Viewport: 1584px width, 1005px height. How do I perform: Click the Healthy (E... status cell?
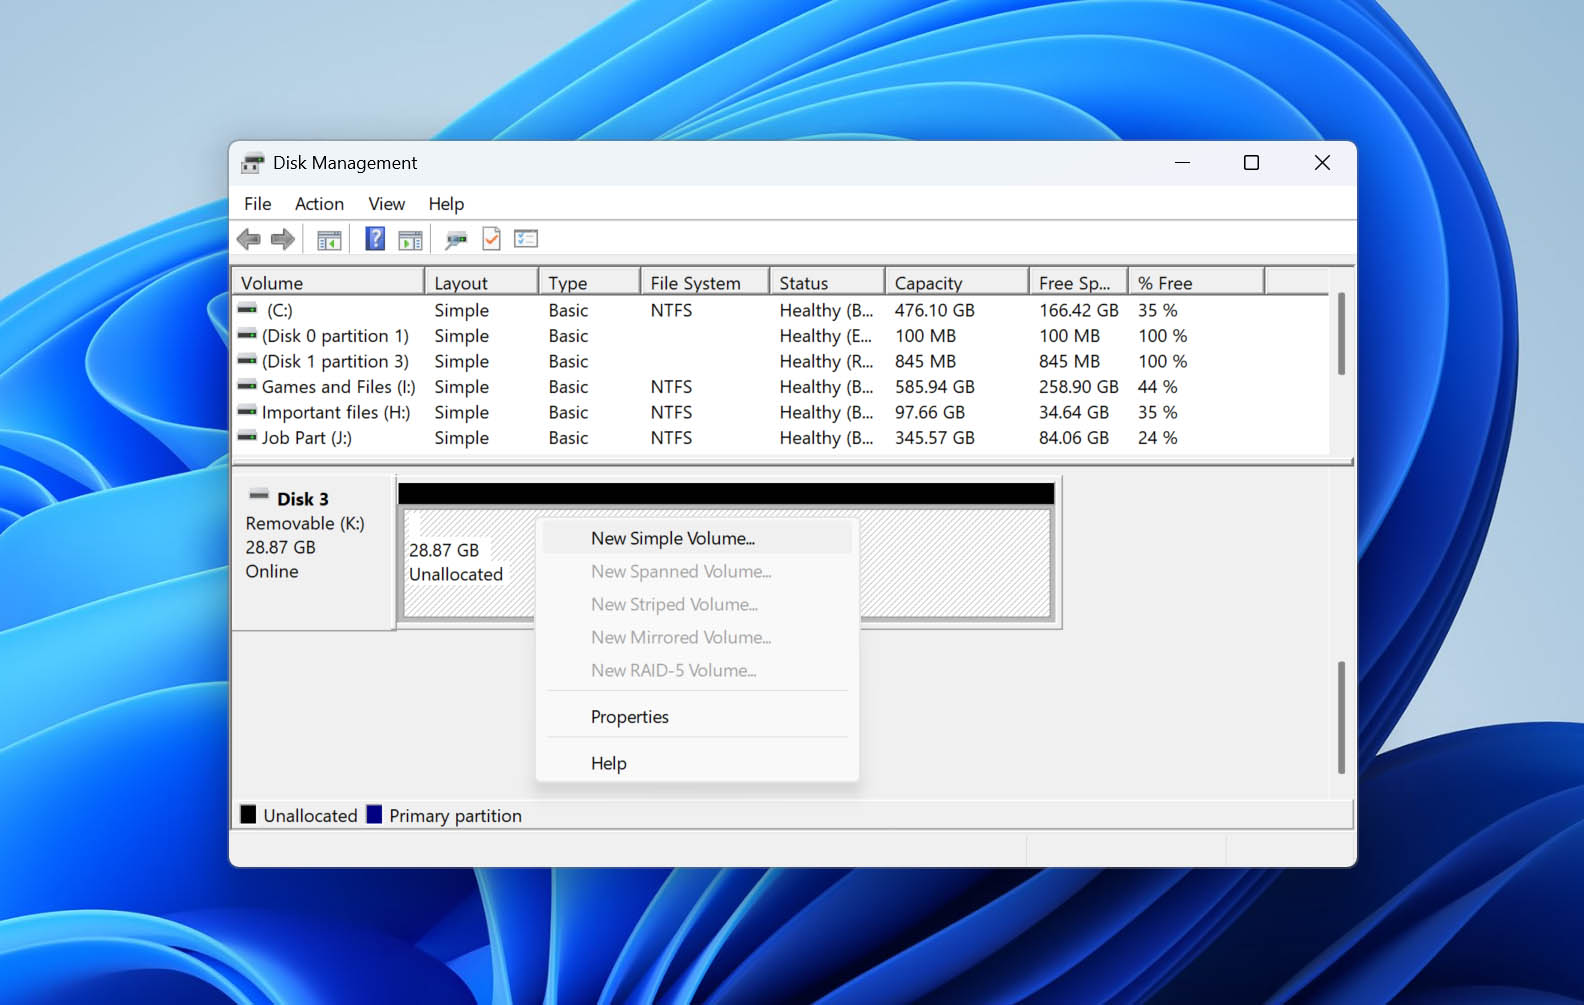pyautogui.click(x=826, y=336)
